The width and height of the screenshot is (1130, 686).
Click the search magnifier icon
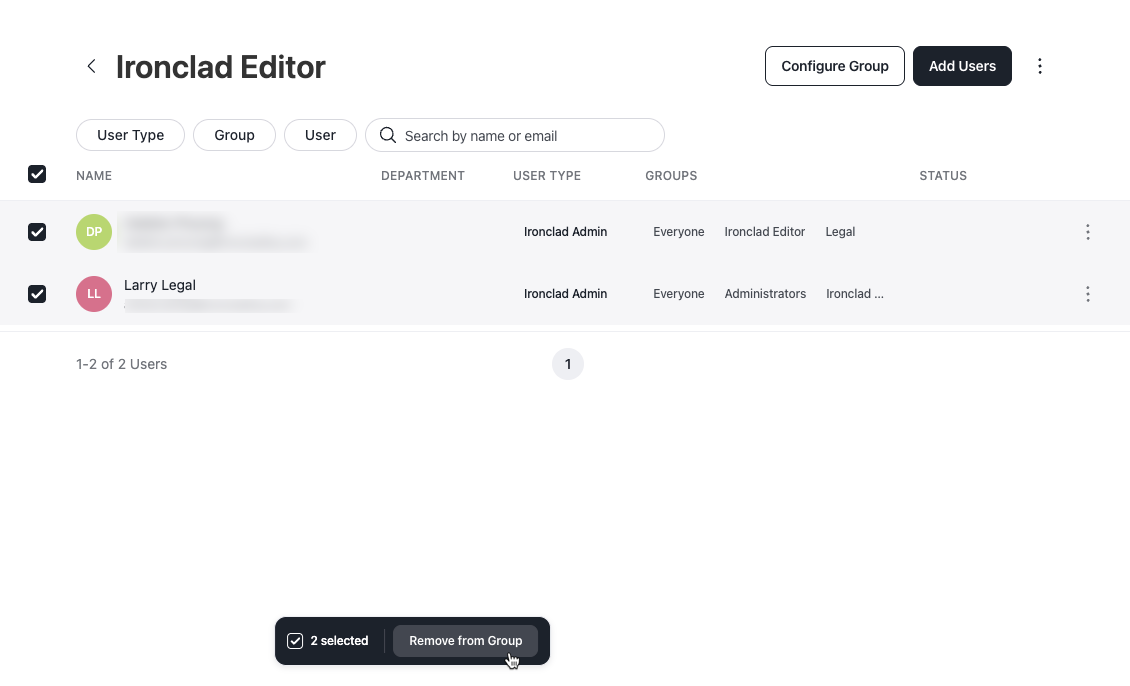point(388,135)
